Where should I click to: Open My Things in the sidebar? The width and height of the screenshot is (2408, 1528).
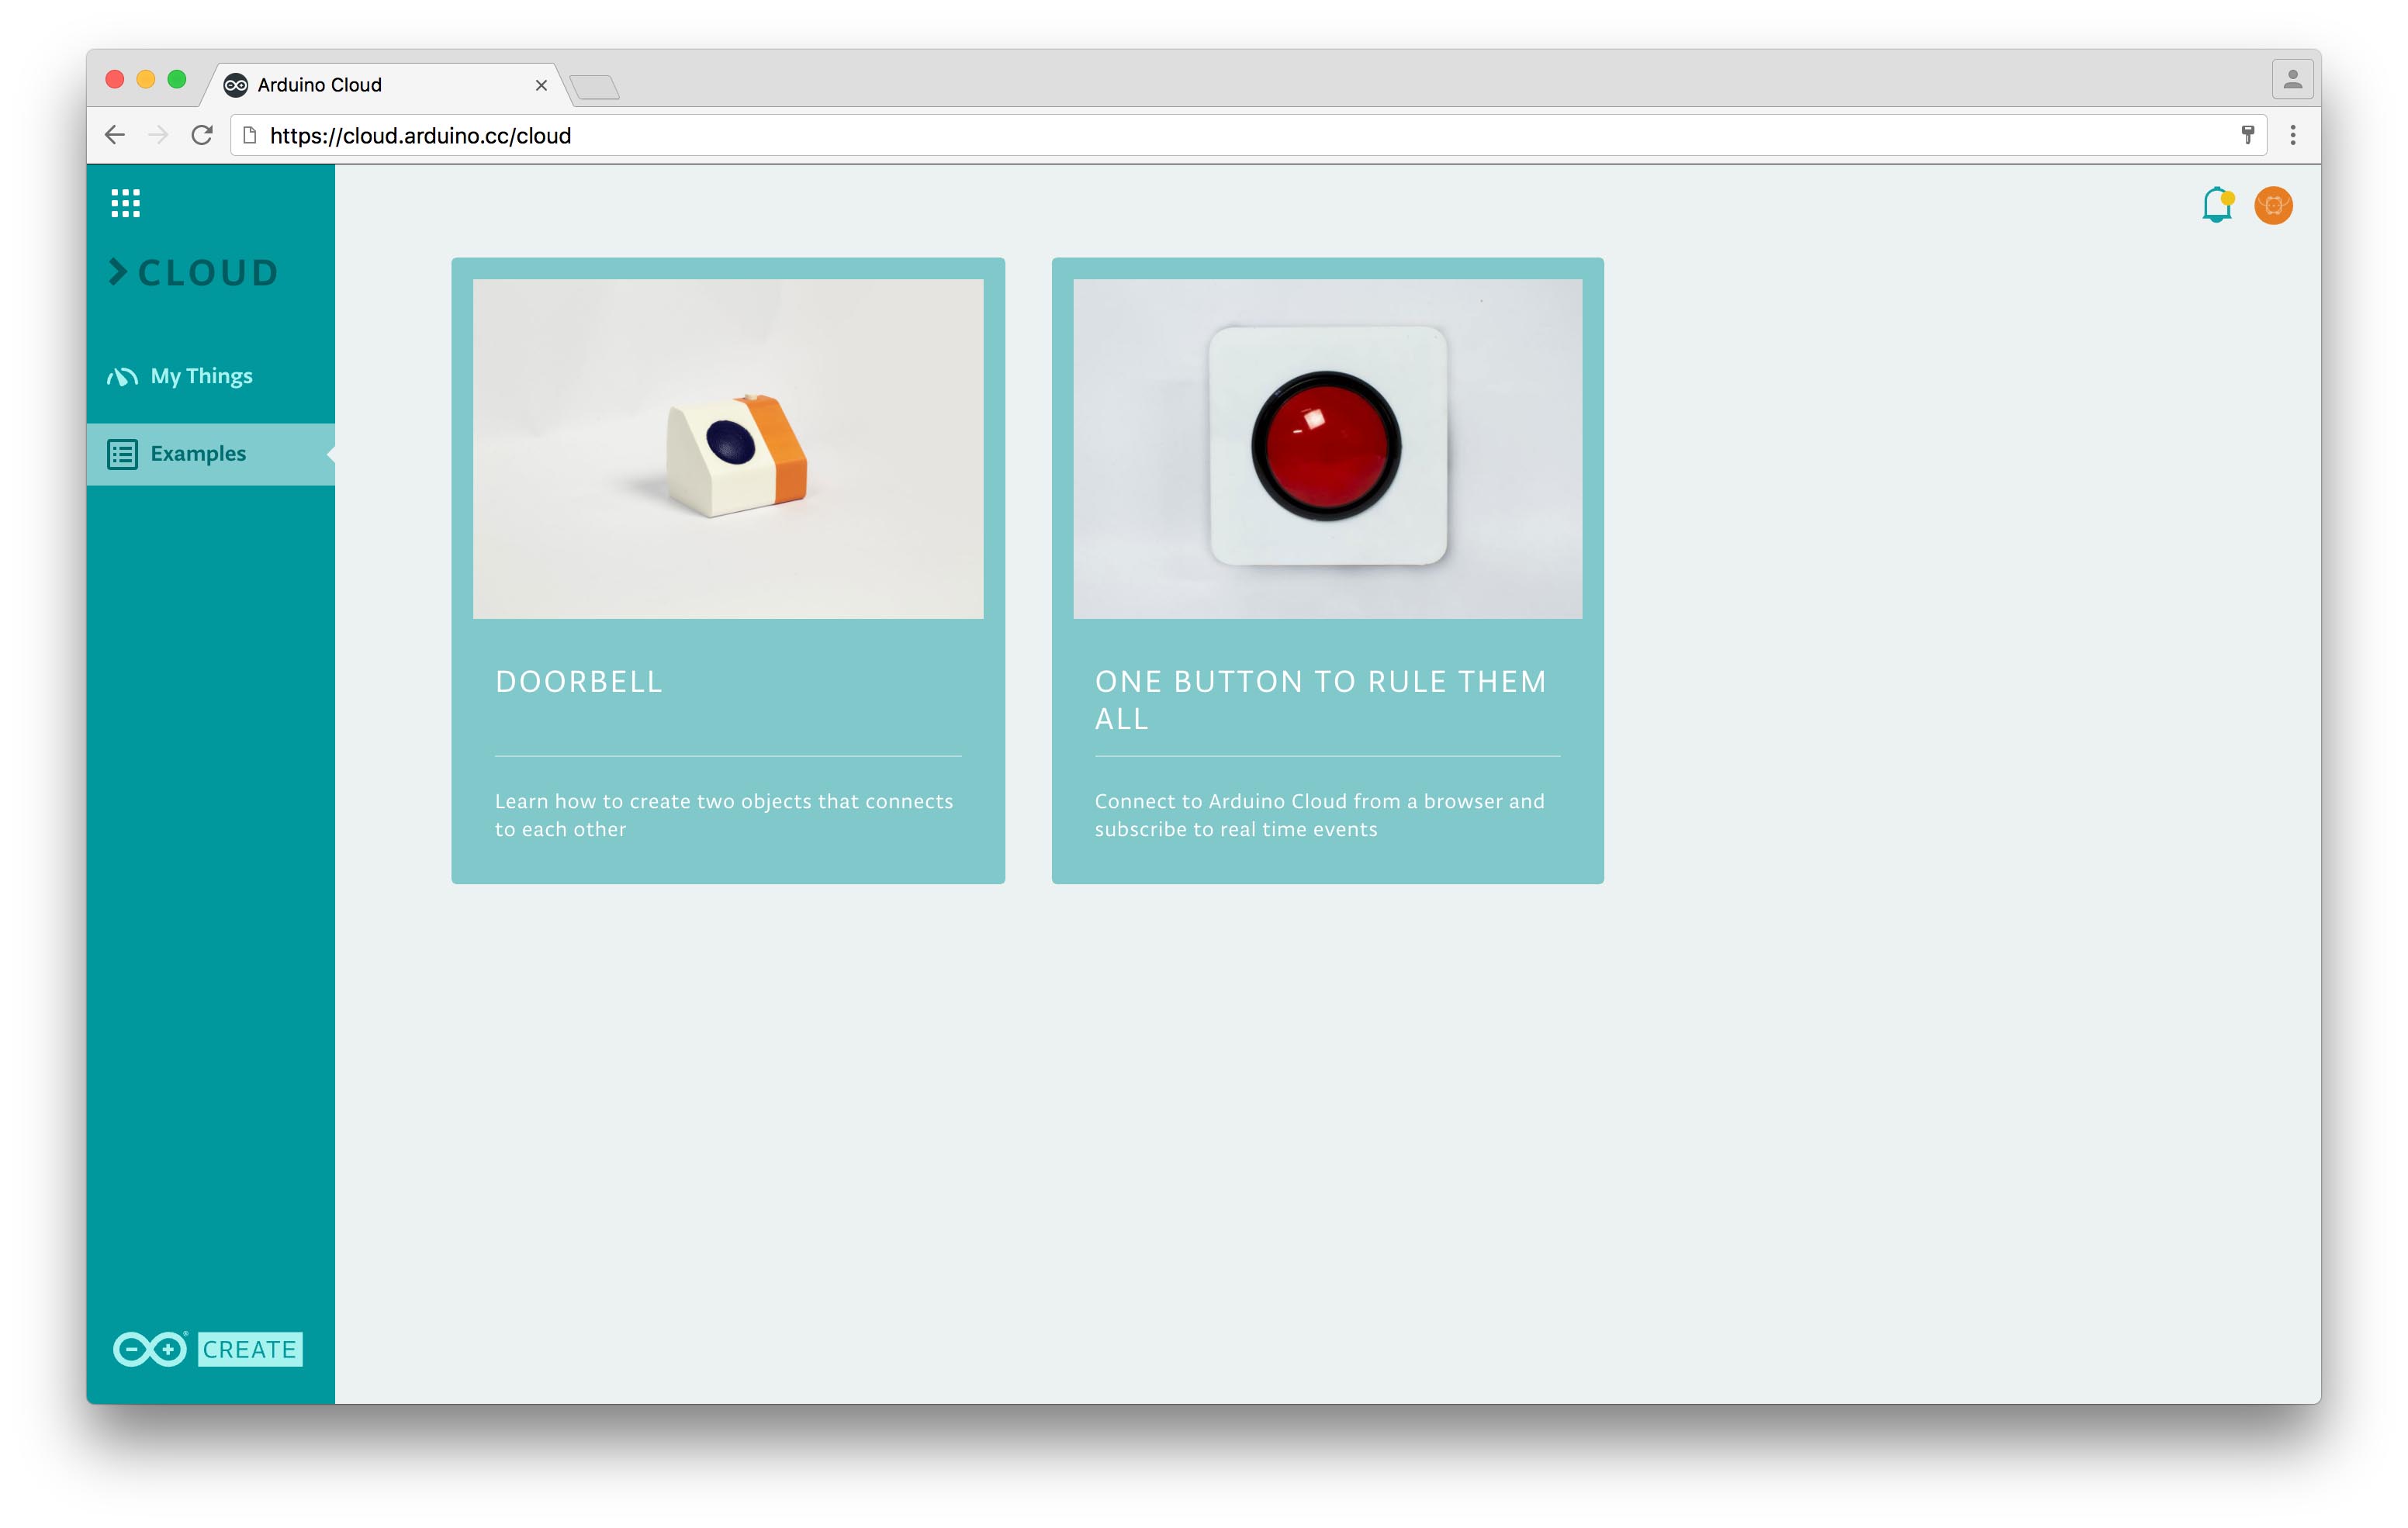click(211, 376)
